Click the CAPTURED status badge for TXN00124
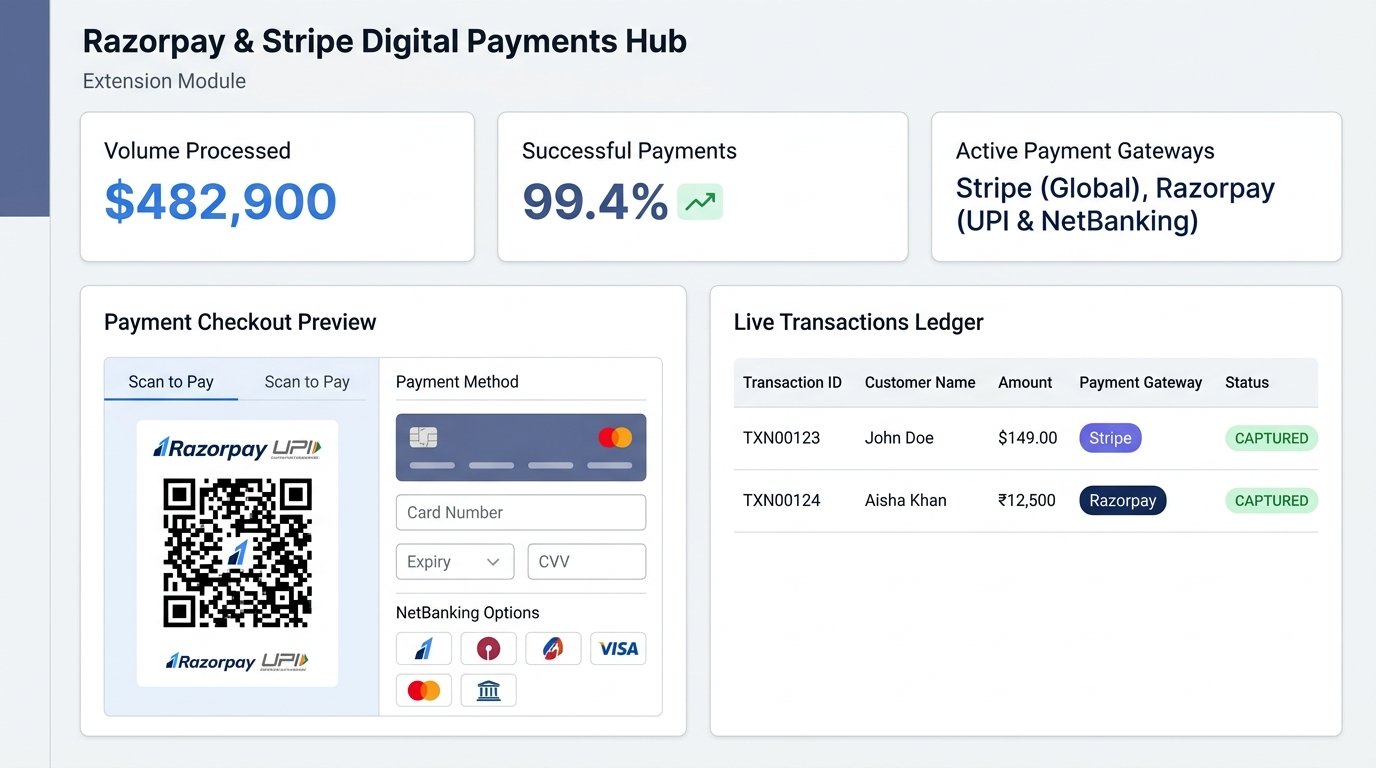 click(1272, 501)
